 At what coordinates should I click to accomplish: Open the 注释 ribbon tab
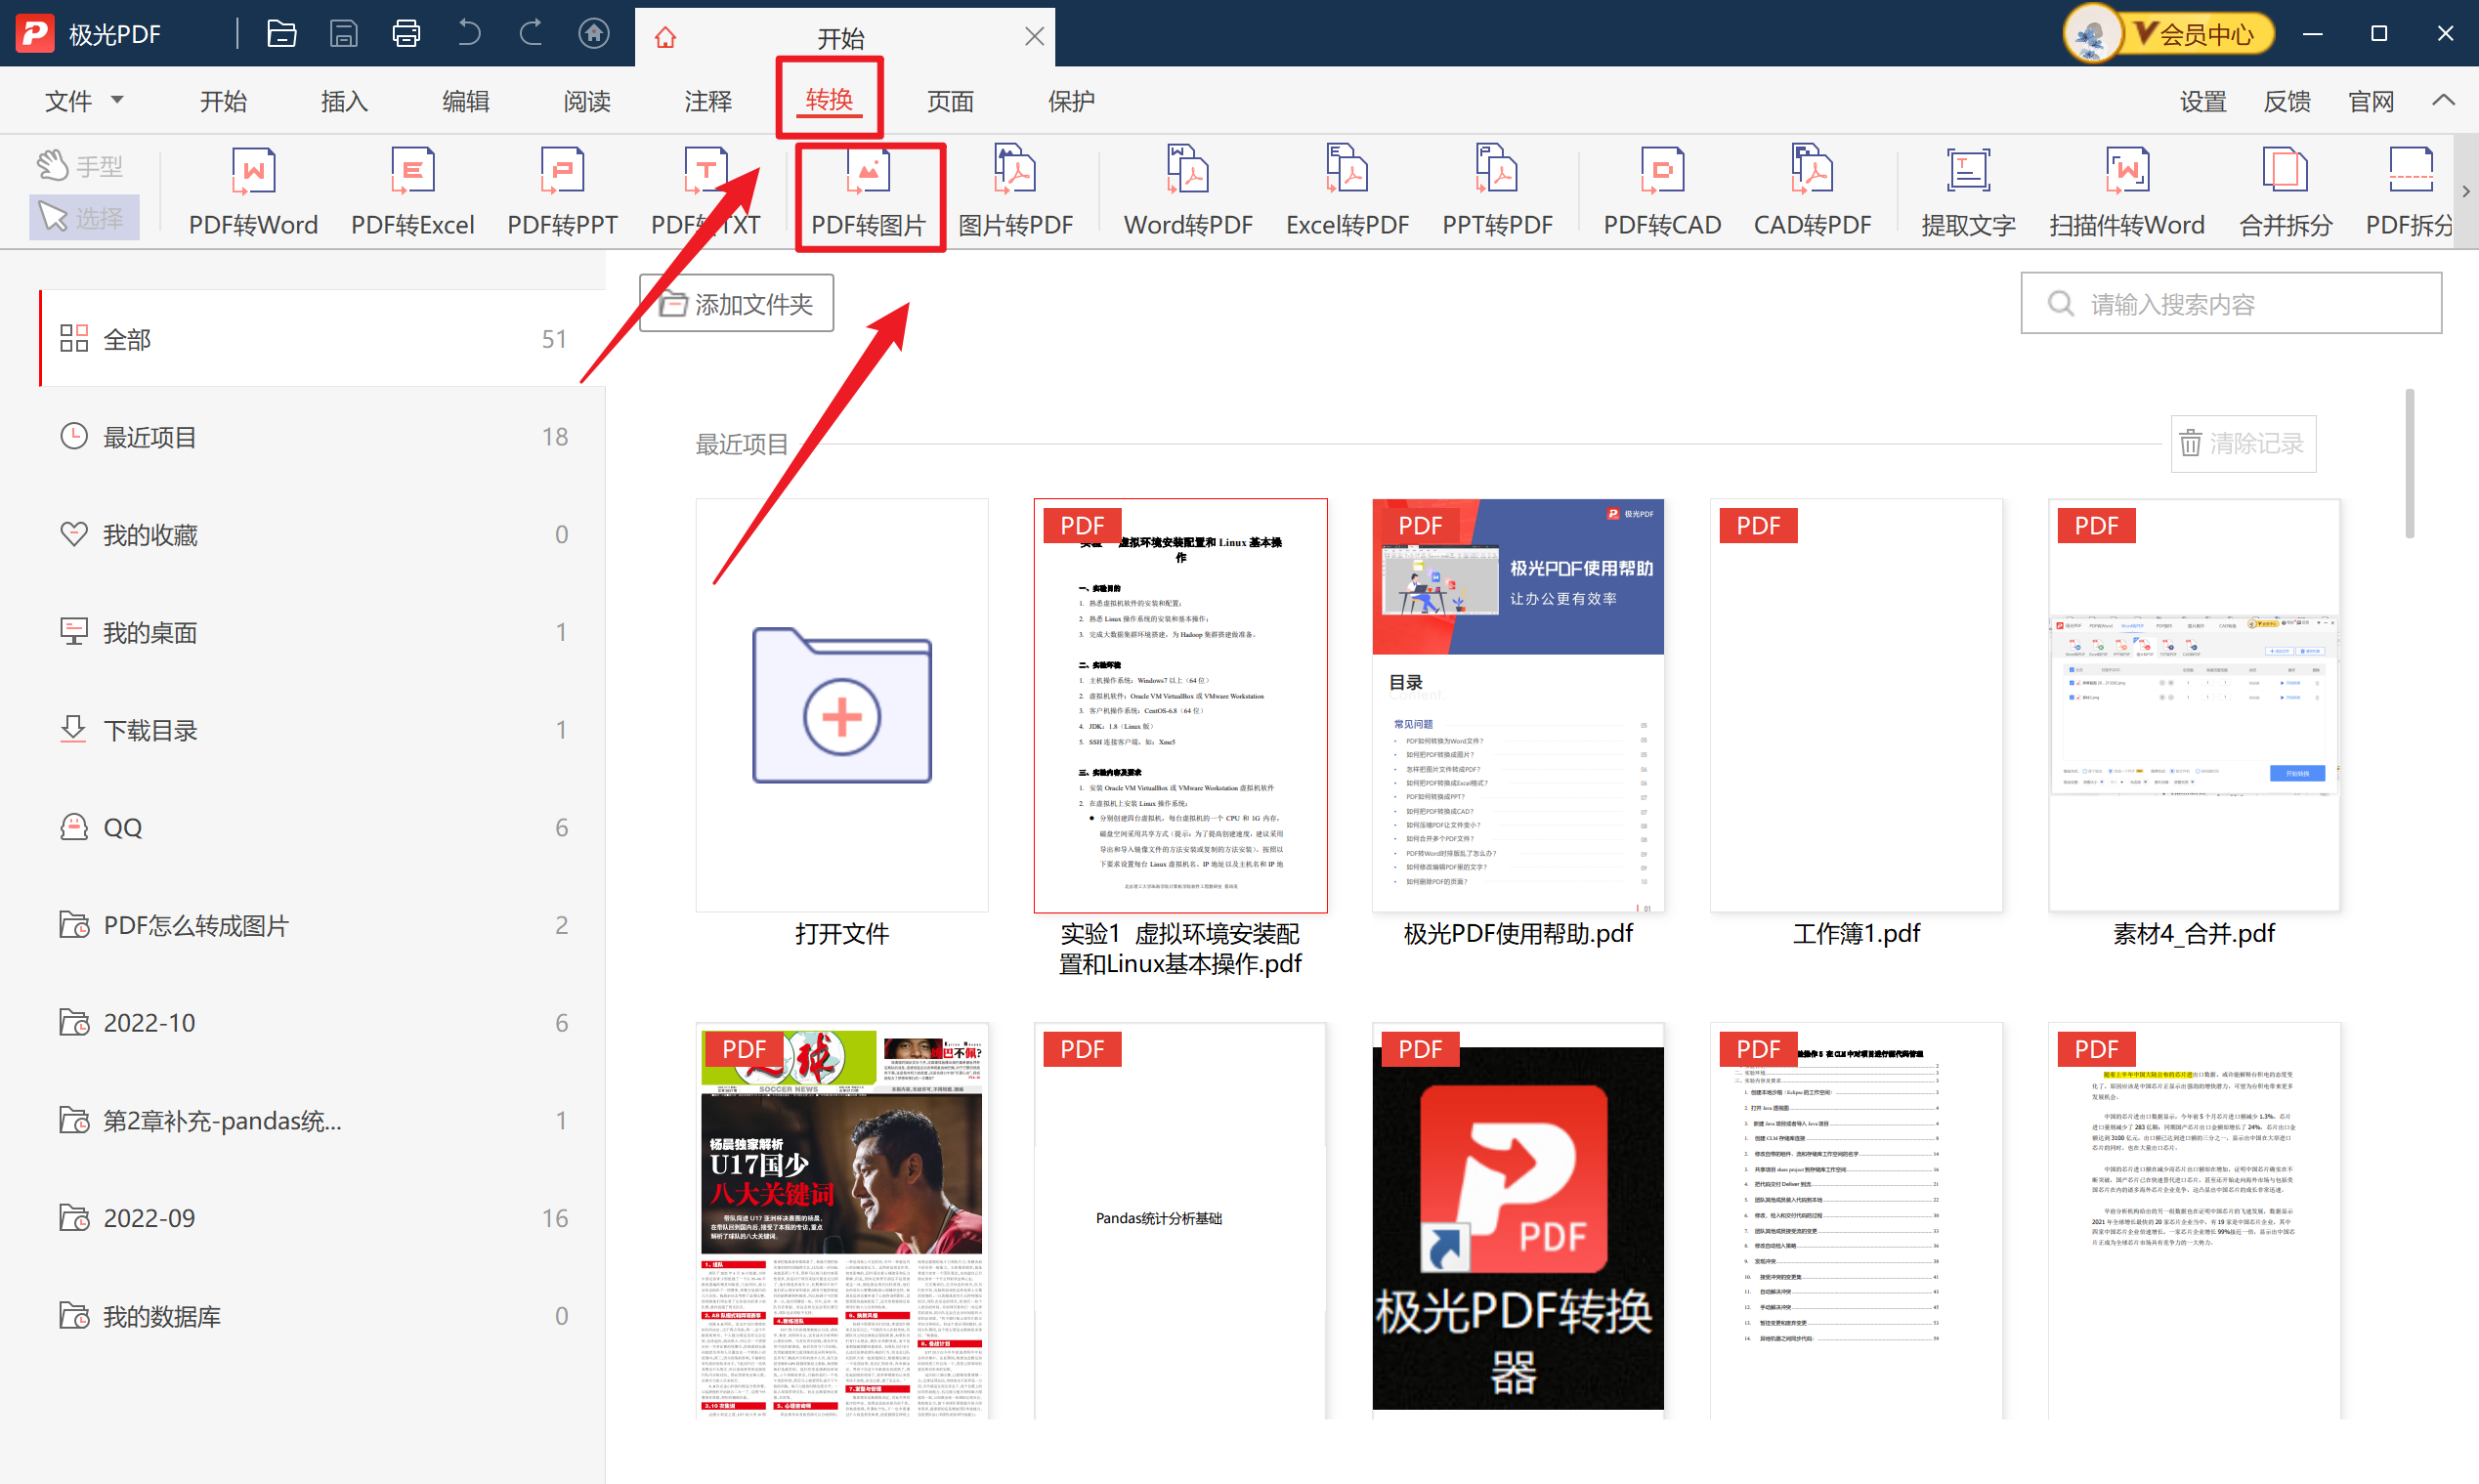point(708,101)
